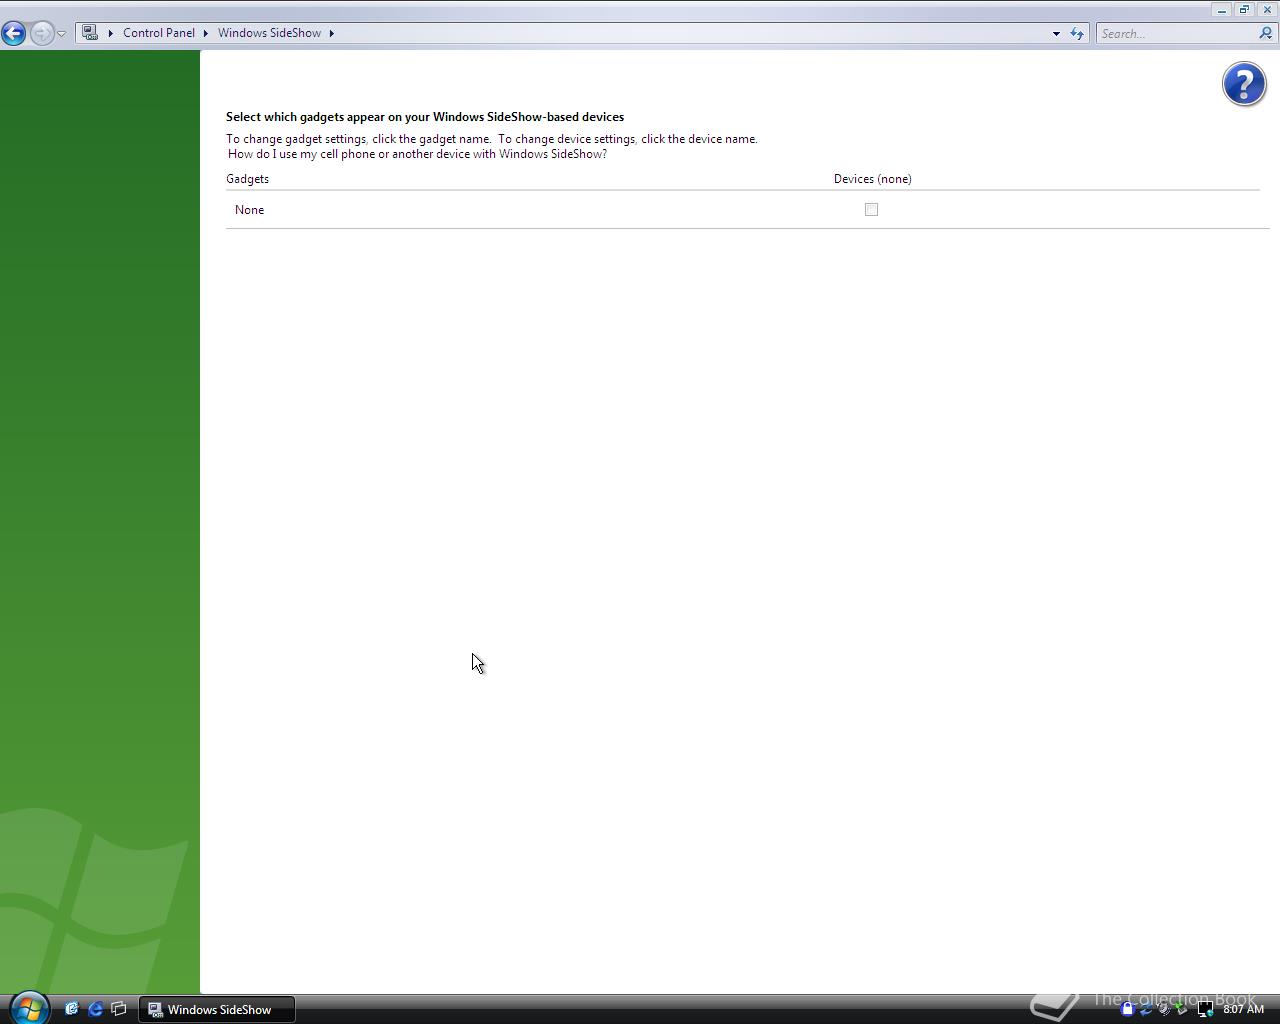
Task: Click the 'Gadgets' column header
Action: [x=247, y=179]
